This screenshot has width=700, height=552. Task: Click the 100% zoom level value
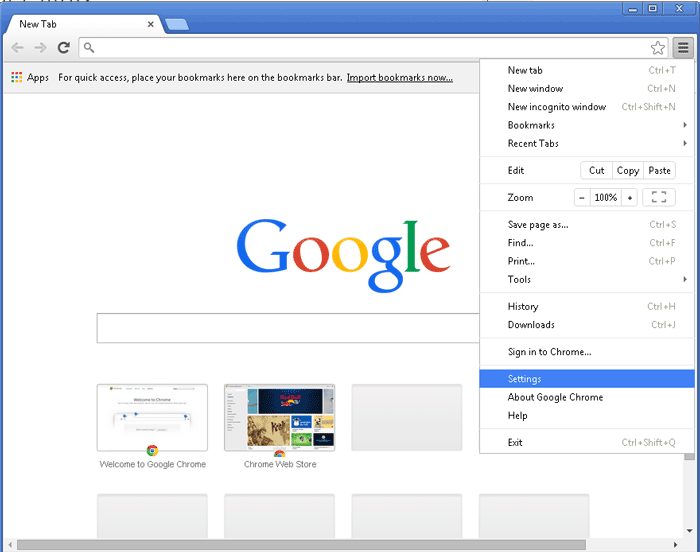606,197
